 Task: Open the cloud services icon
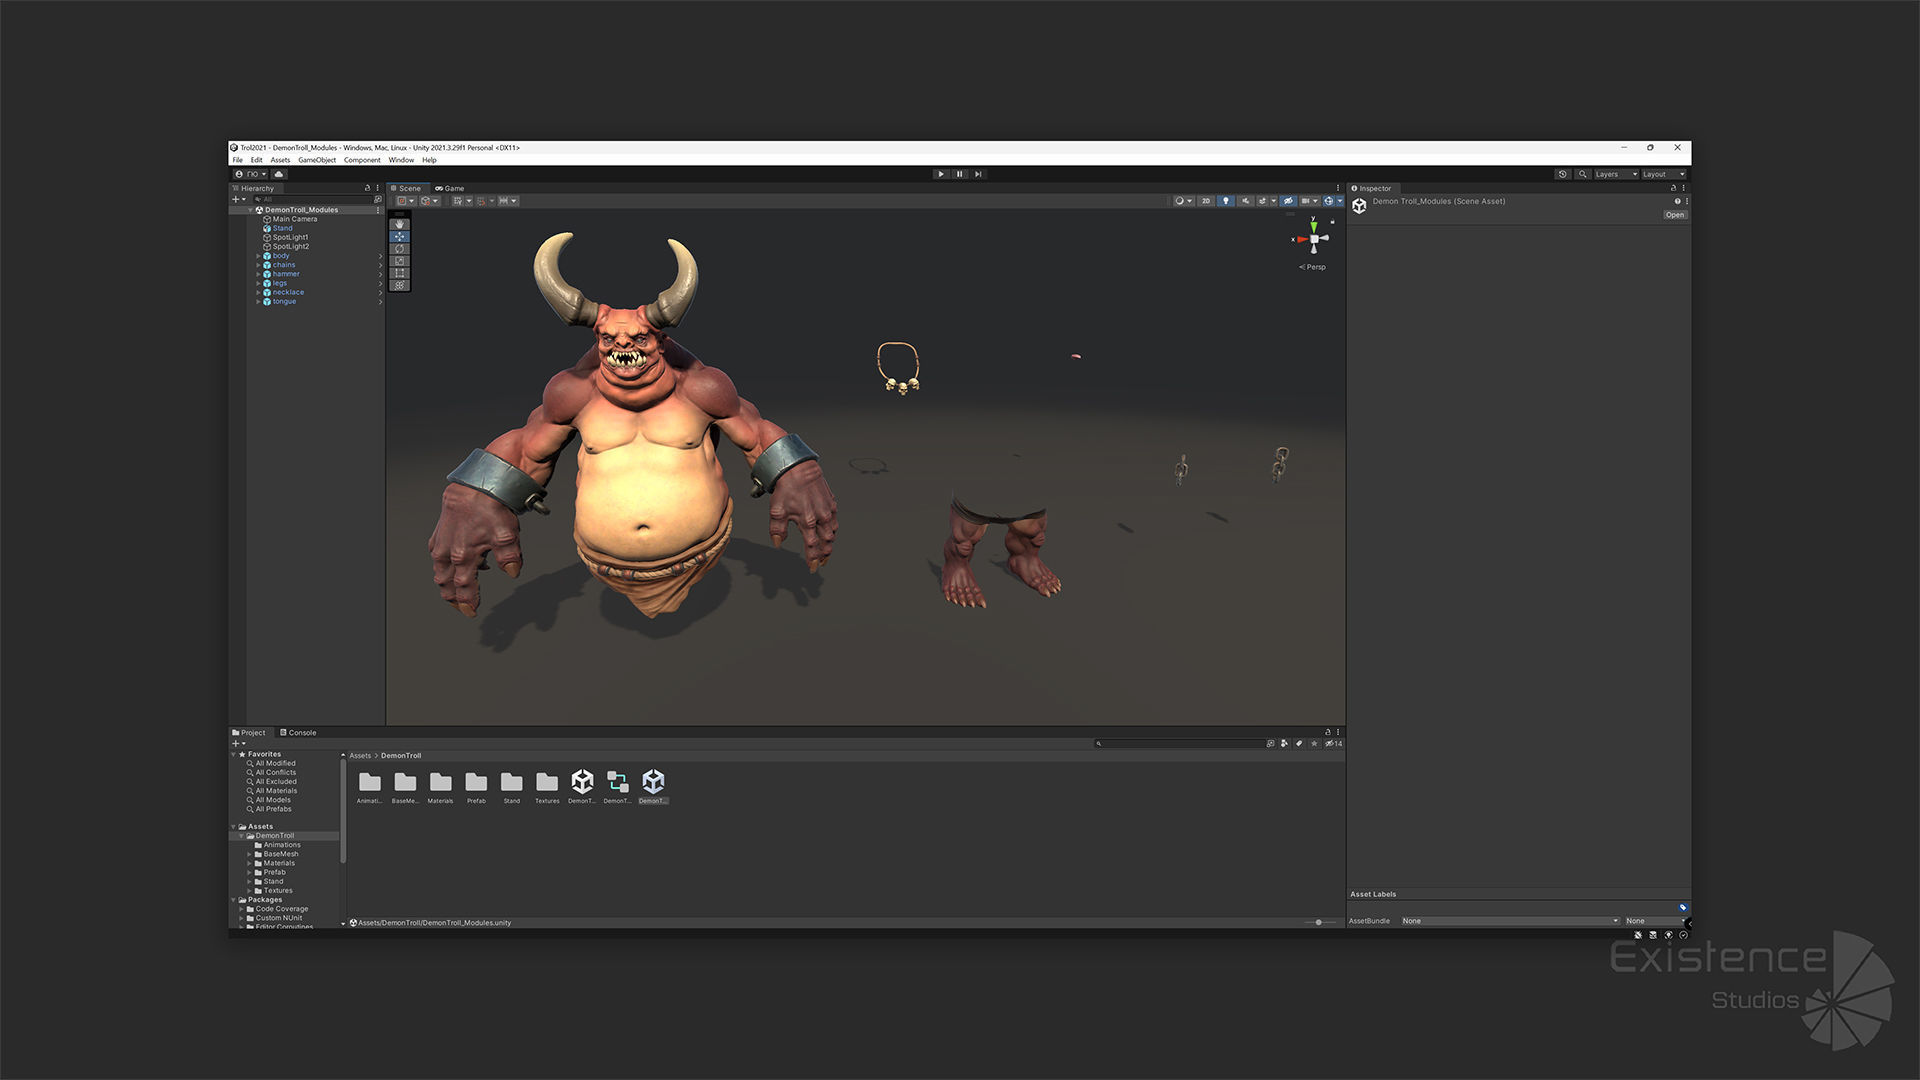(279, 174)
